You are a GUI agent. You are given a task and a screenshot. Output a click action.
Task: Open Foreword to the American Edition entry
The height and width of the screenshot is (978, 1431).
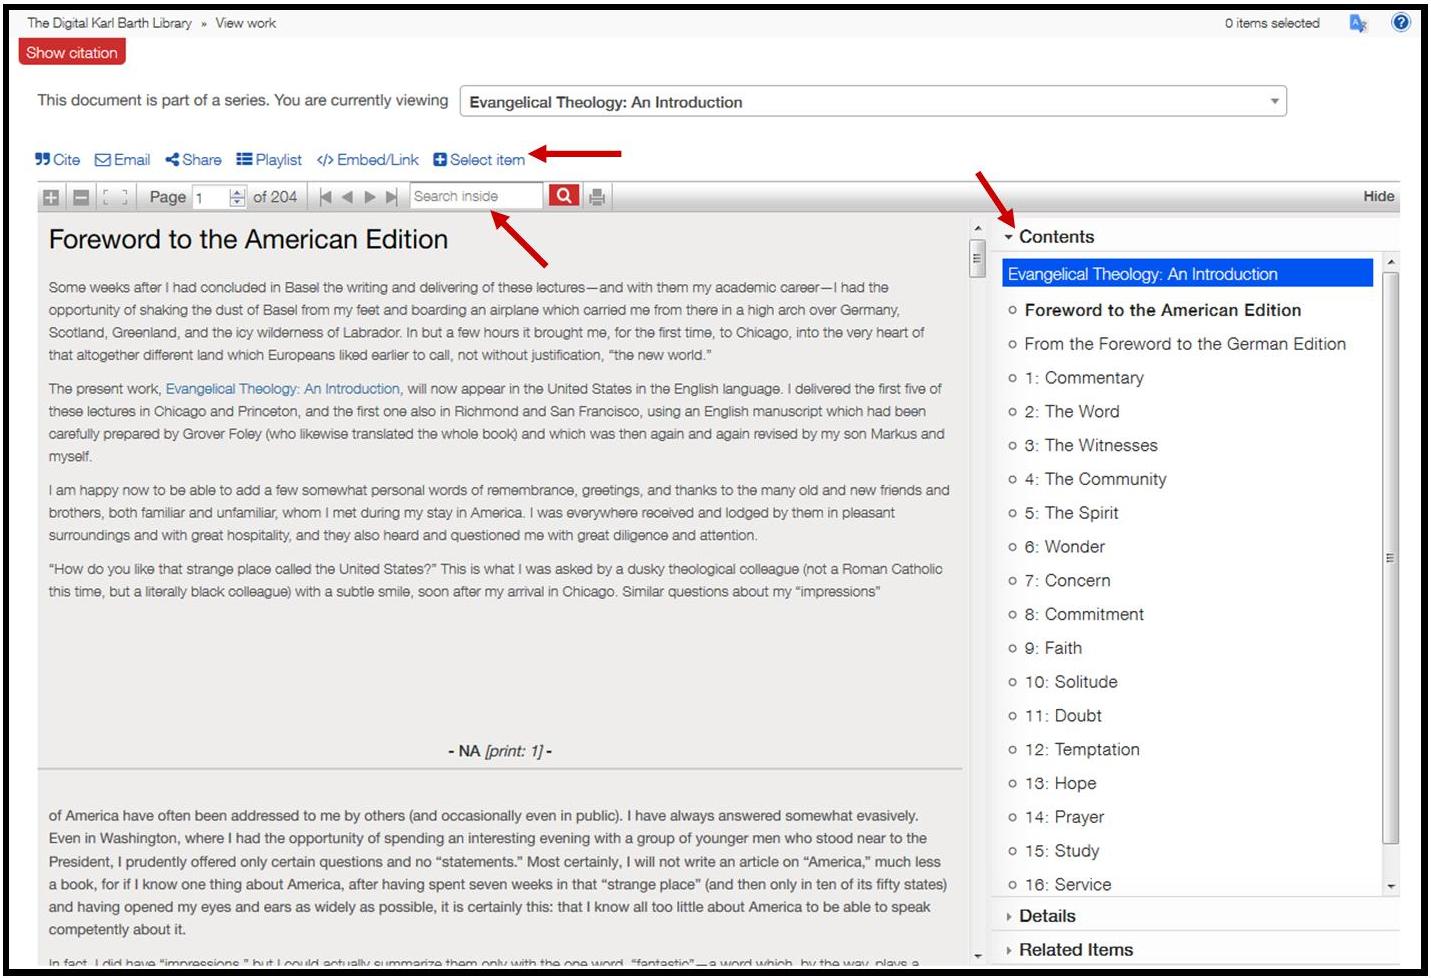tap(1162, 310)
